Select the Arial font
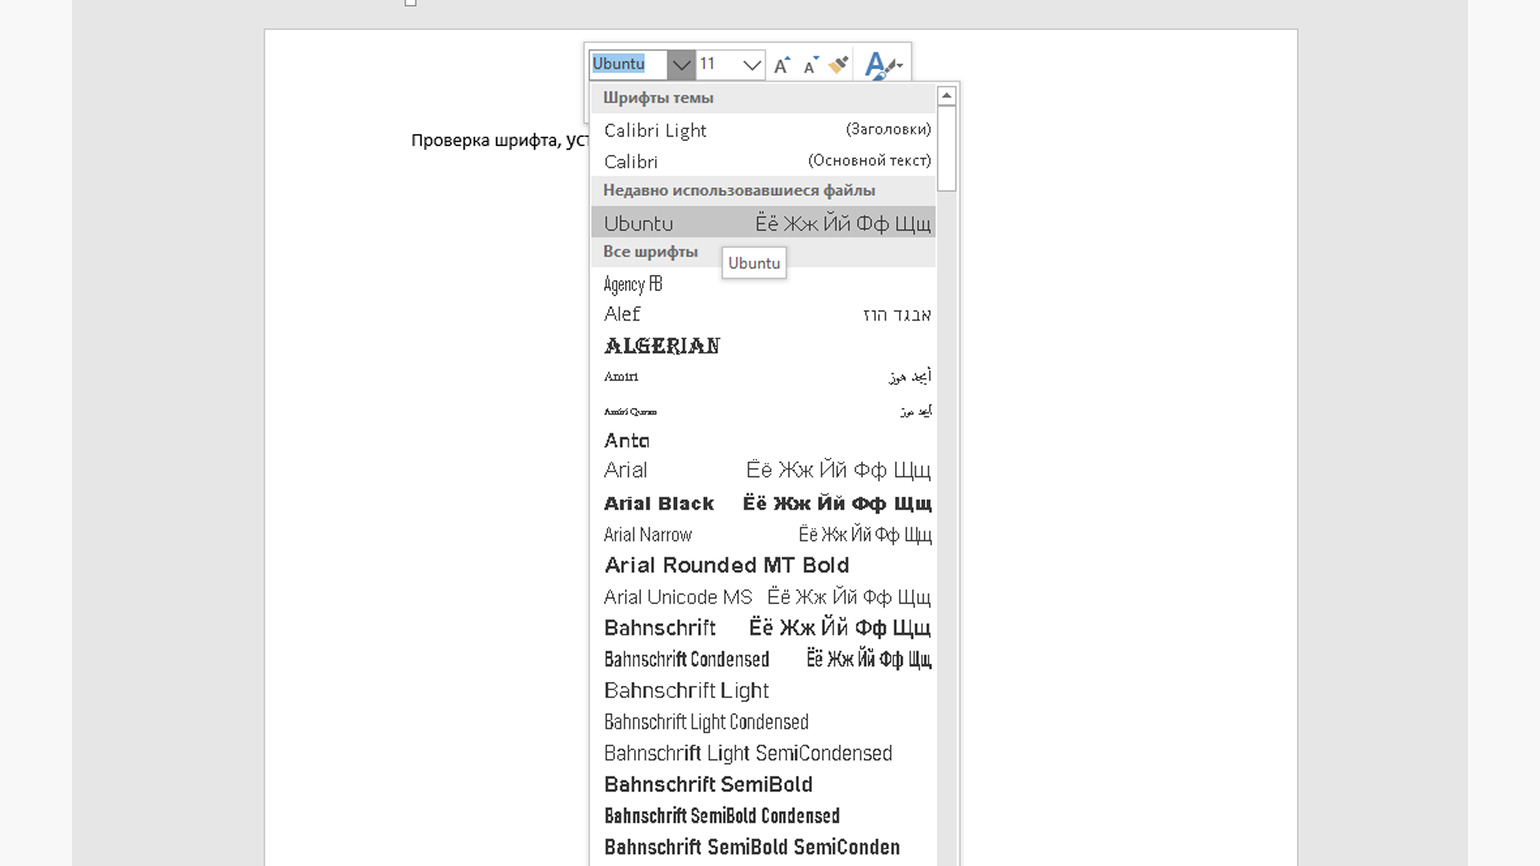 [x=625, y=470]
